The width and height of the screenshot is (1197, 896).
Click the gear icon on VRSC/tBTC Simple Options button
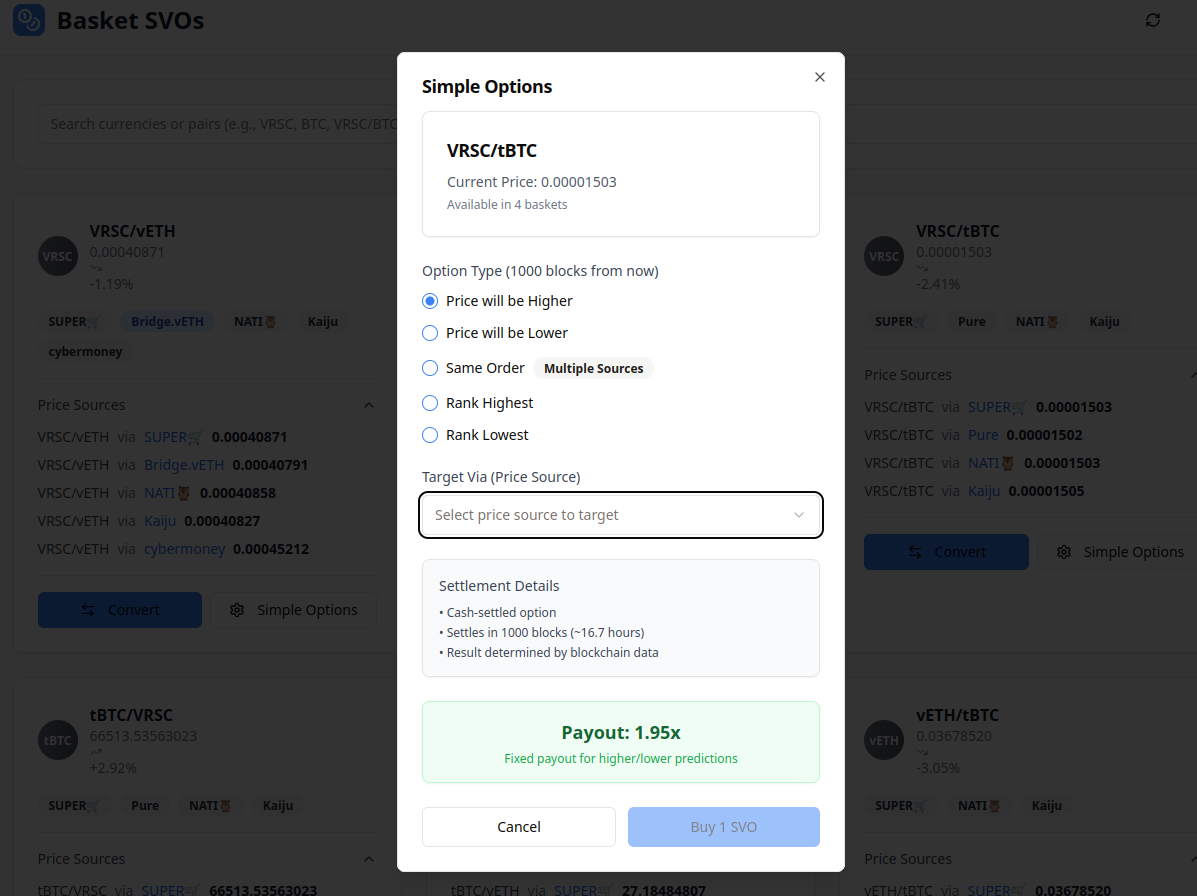[1063, 551]
